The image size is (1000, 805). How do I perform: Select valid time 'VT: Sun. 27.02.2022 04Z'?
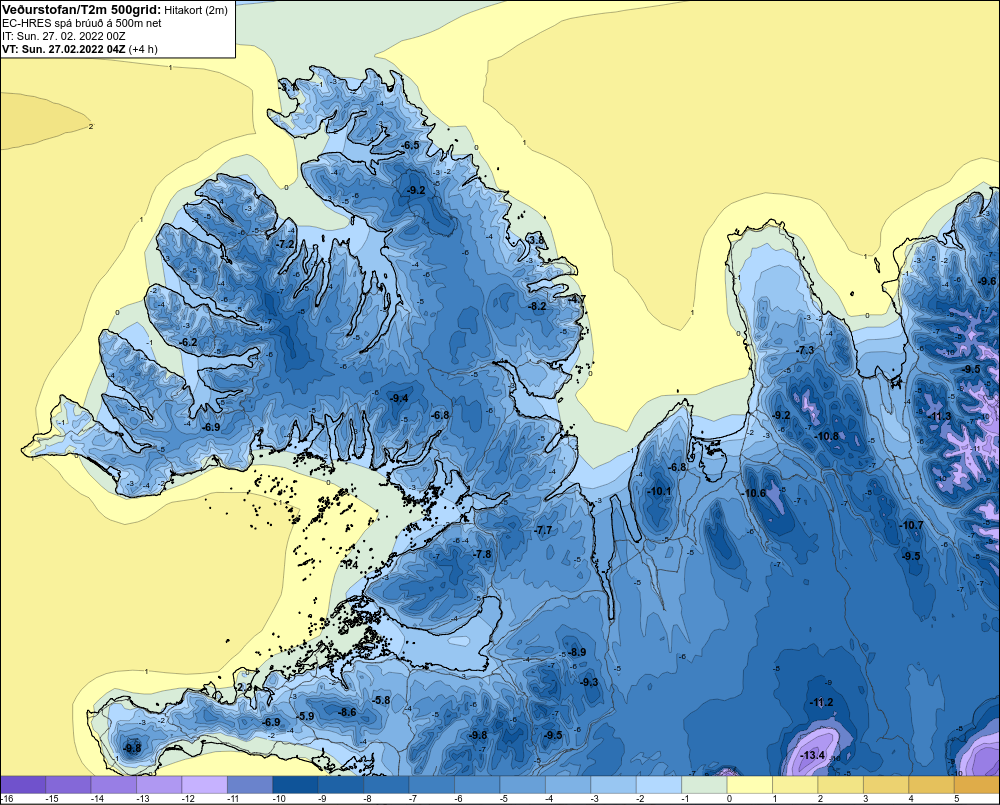tap(64, 49)
